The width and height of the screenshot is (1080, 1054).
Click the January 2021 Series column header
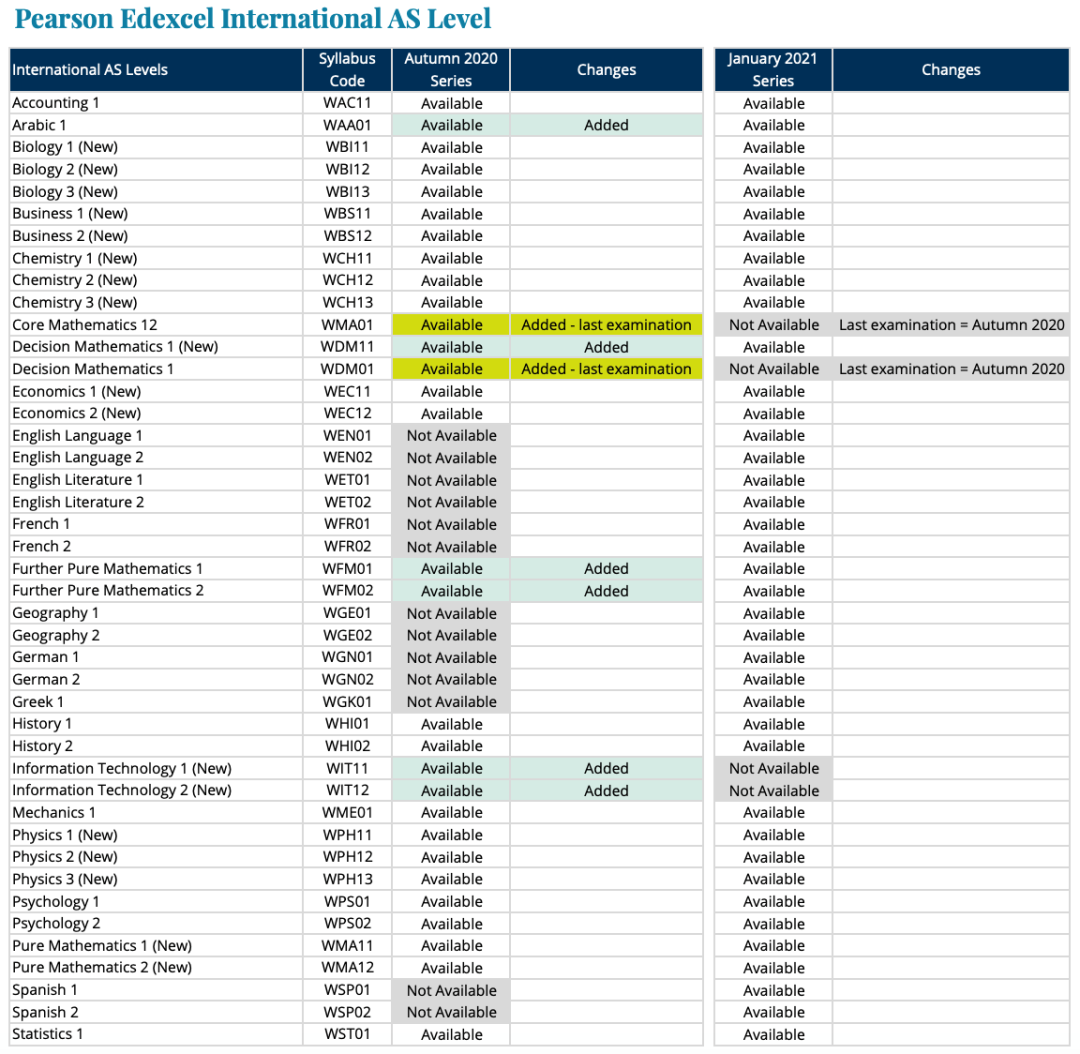pos(773,70)
